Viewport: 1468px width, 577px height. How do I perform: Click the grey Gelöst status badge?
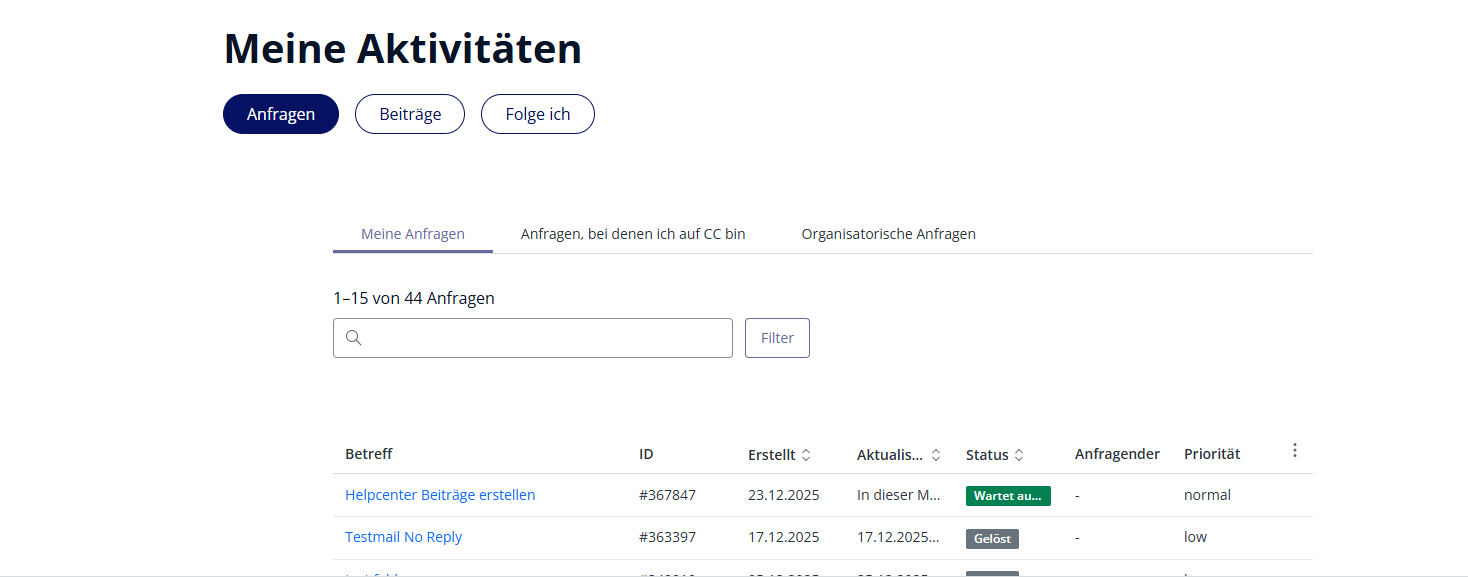point(992,538)
